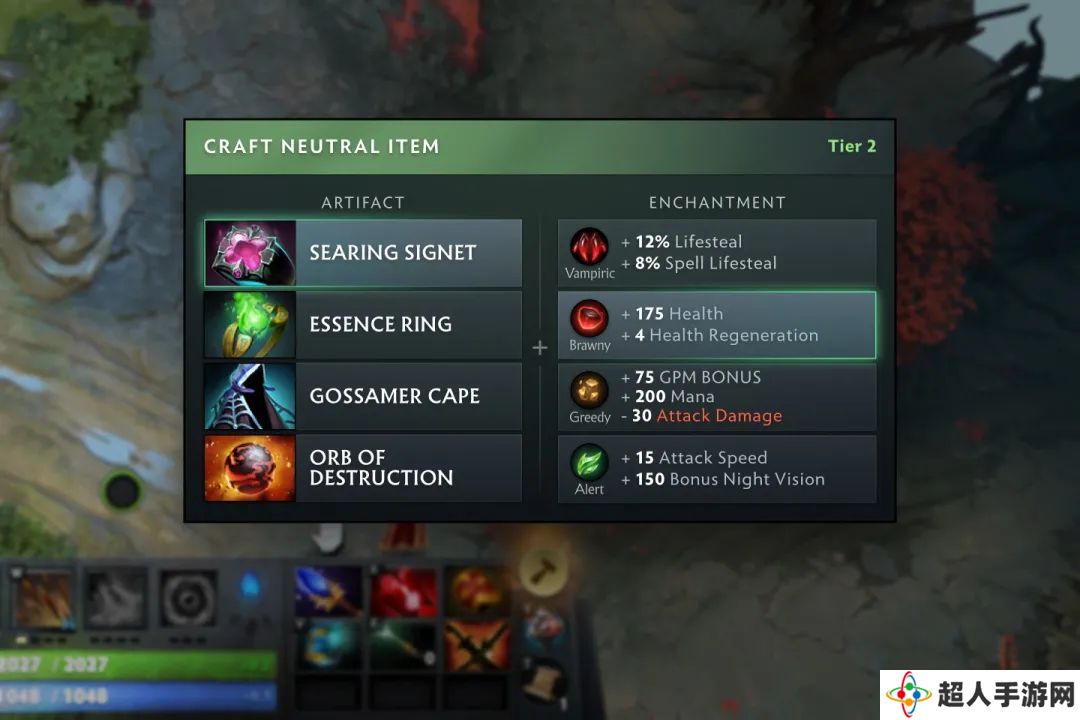
Task: Pick the Essence Ring green ring icon
Action: 250,325
